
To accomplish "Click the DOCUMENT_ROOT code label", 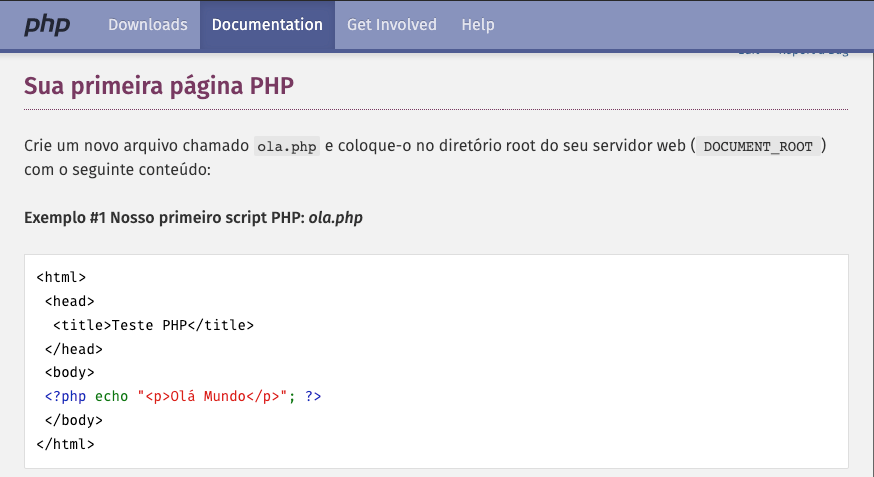I will coord(758,146).
